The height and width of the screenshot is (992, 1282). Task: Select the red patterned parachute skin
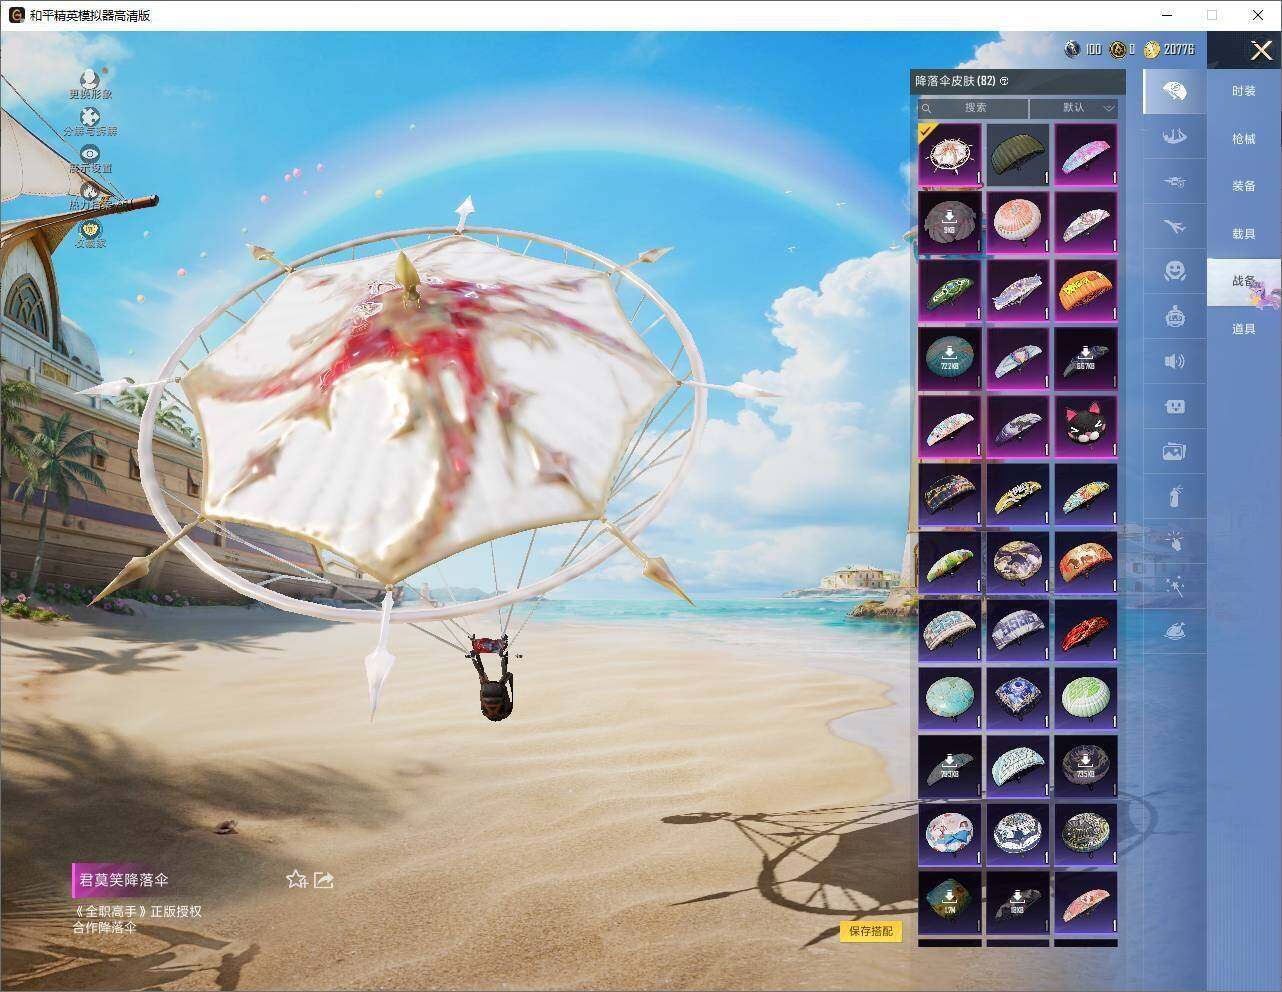[1086, 630]
